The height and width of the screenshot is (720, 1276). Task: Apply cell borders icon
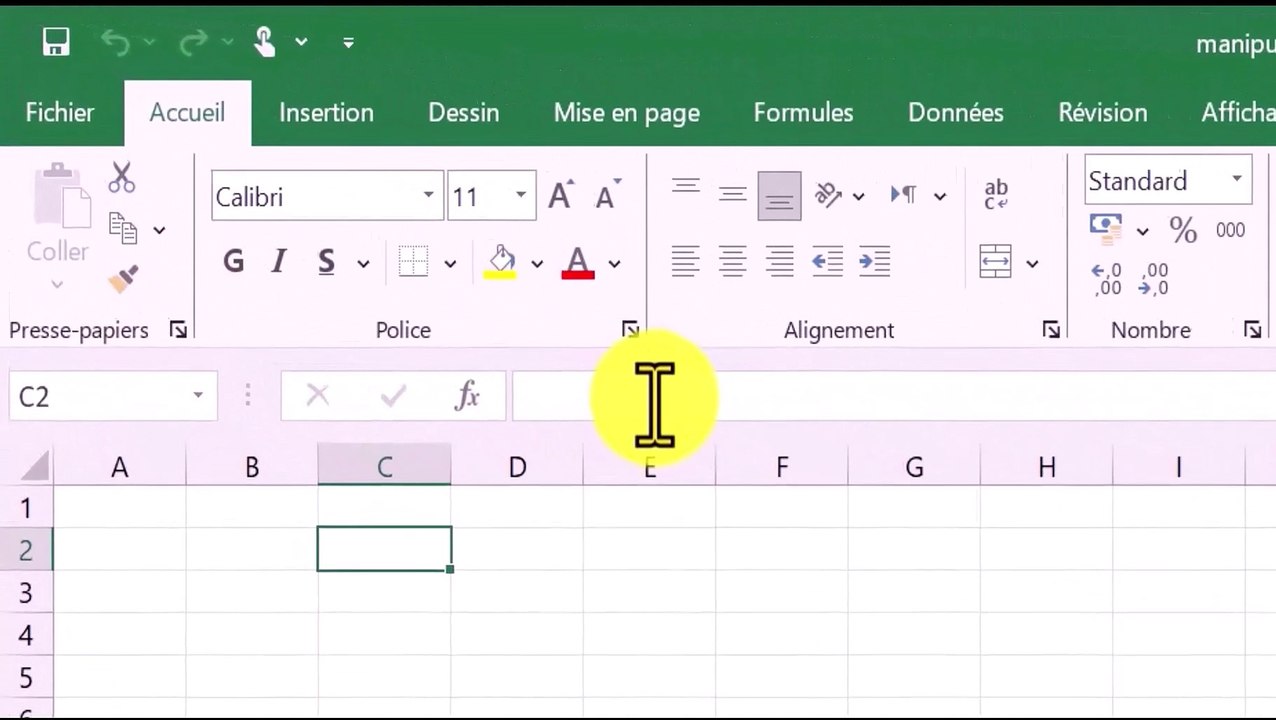413,262
